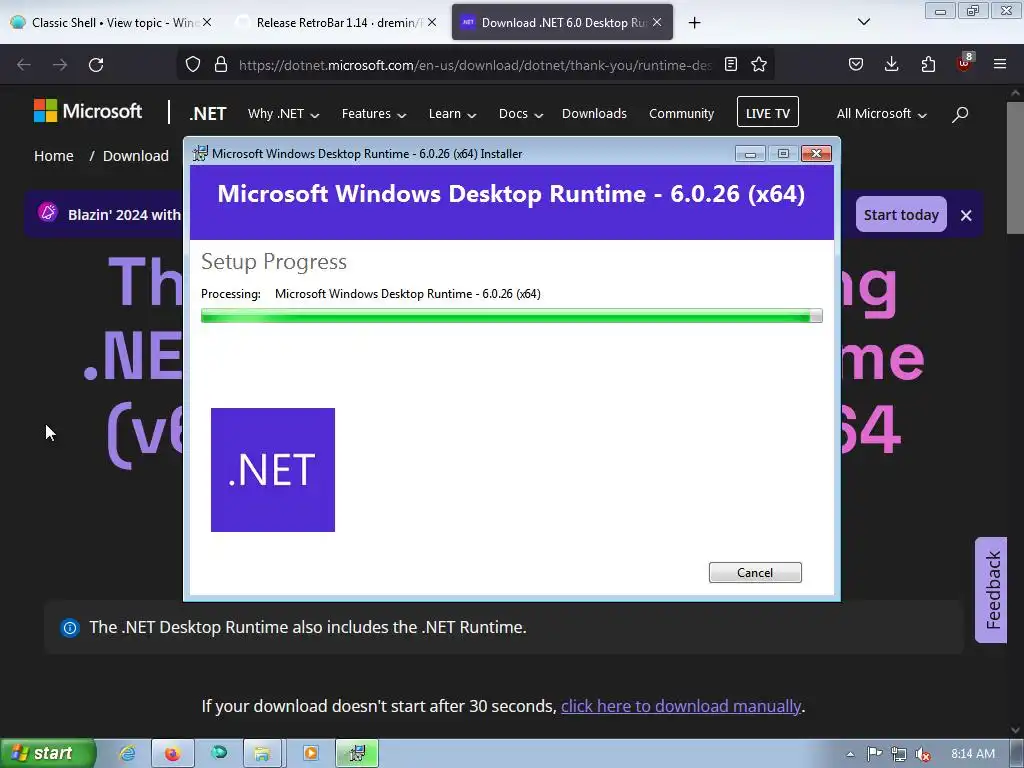1024x768 pixels.
Task: Click the installer taskbar button
Action: tap(357, 754)
